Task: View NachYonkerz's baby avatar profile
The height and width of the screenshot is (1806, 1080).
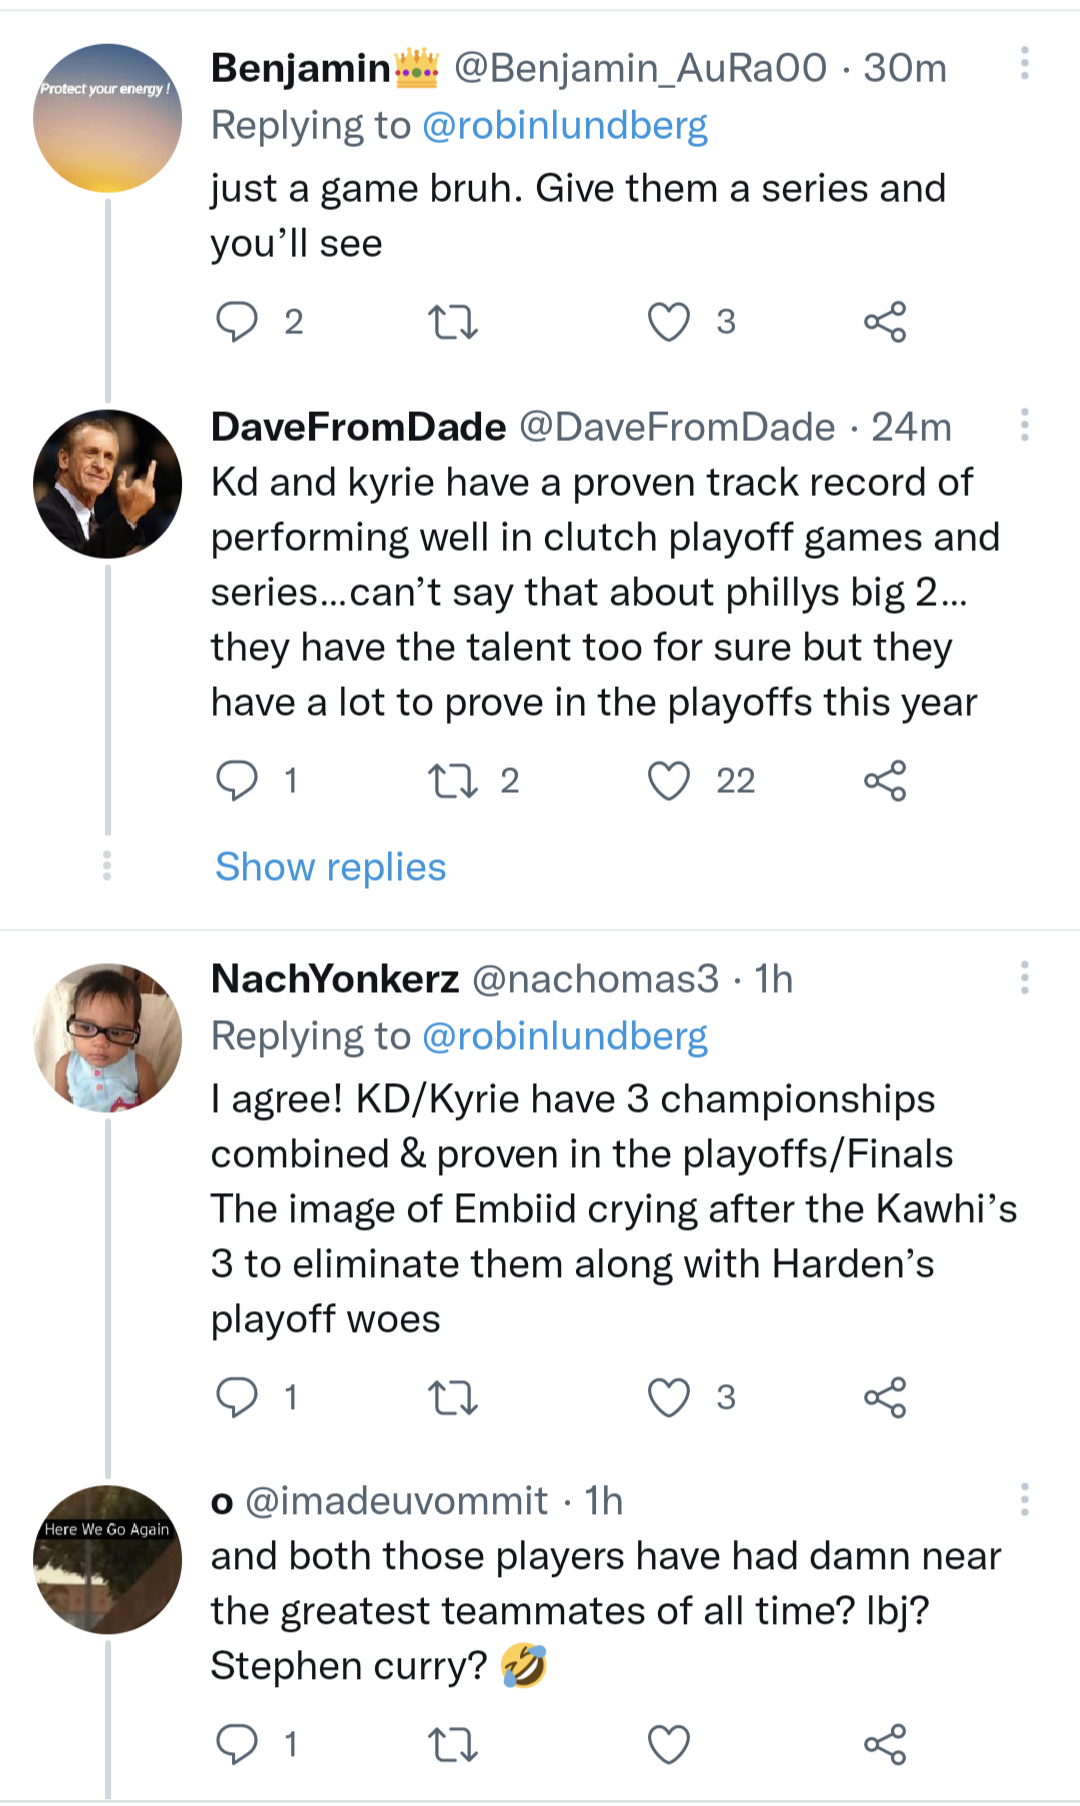Action: coord(107,1037)
